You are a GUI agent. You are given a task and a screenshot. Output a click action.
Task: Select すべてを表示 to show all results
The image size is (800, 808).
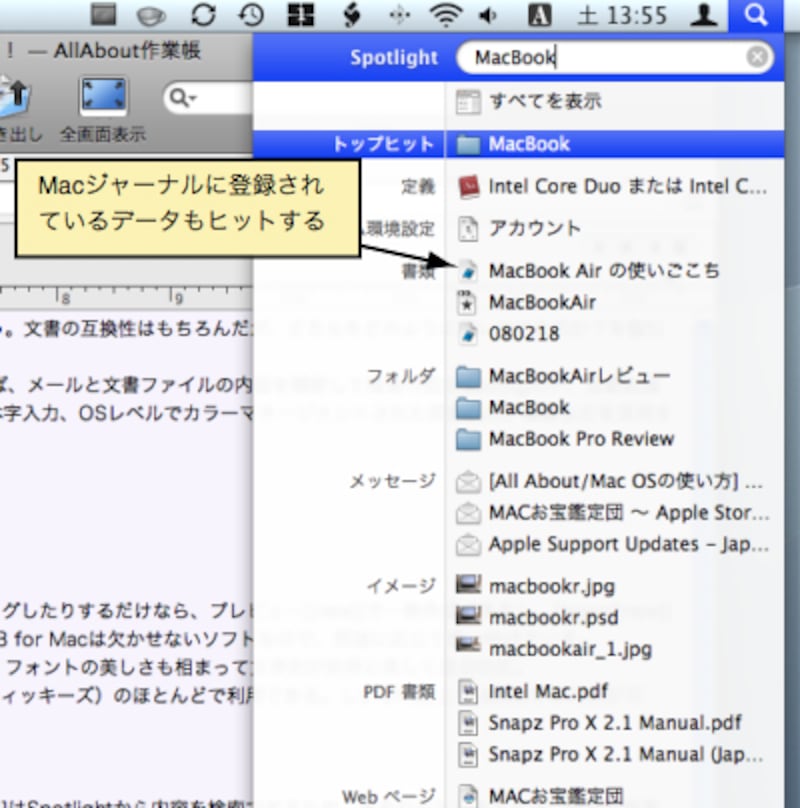click(x=544, y=101)
